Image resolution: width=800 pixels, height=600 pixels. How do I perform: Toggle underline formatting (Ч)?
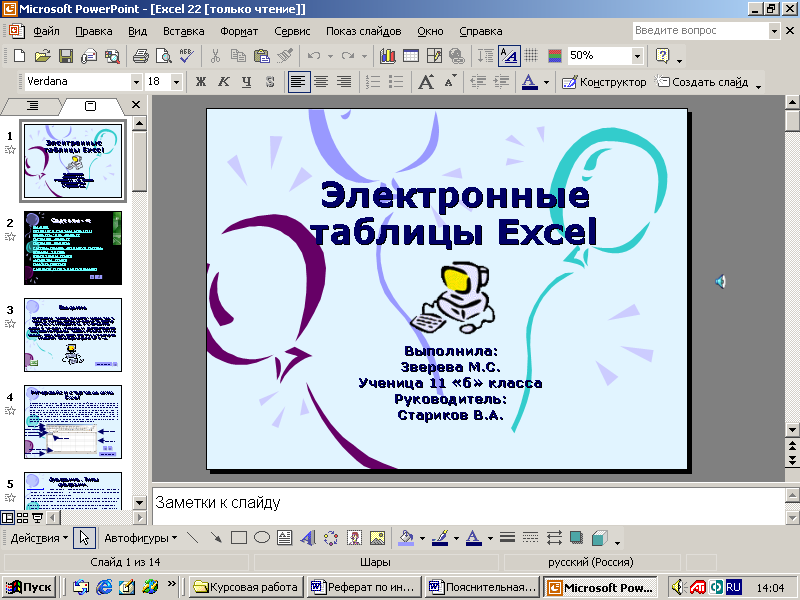pyautogui.click(x=247, y=82)
